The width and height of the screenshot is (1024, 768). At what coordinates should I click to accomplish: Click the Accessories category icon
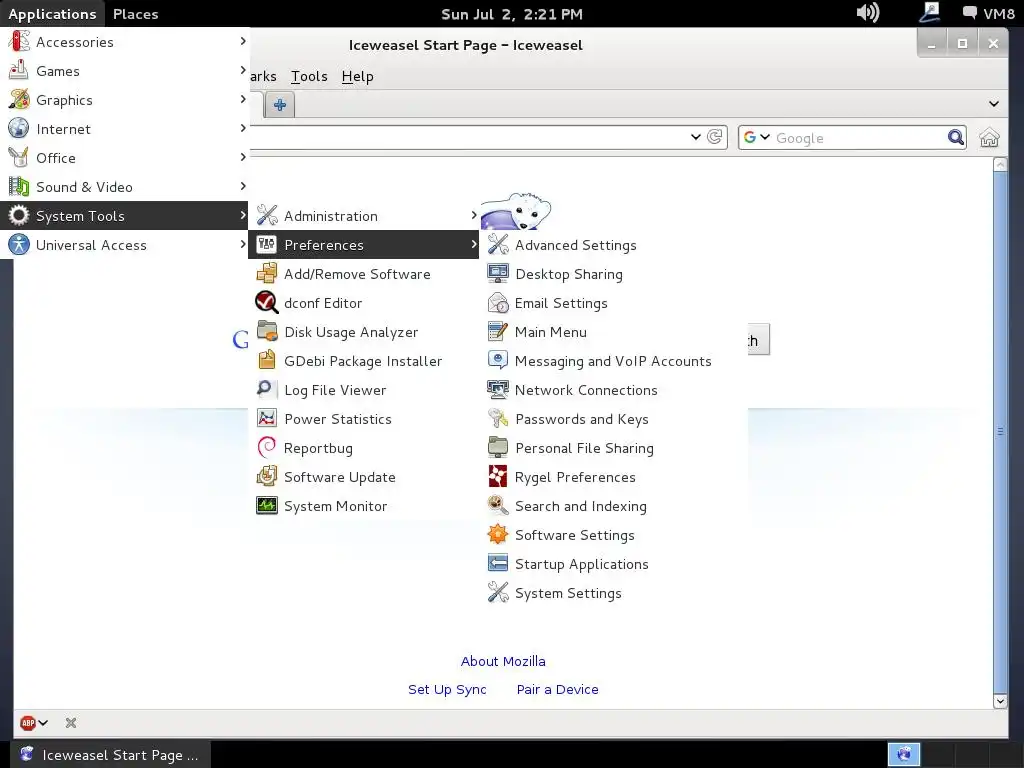coord(19,42)
